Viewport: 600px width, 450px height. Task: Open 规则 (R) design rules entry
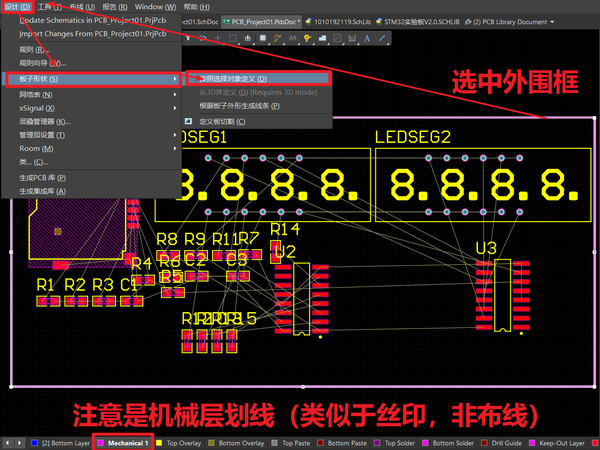92,50
